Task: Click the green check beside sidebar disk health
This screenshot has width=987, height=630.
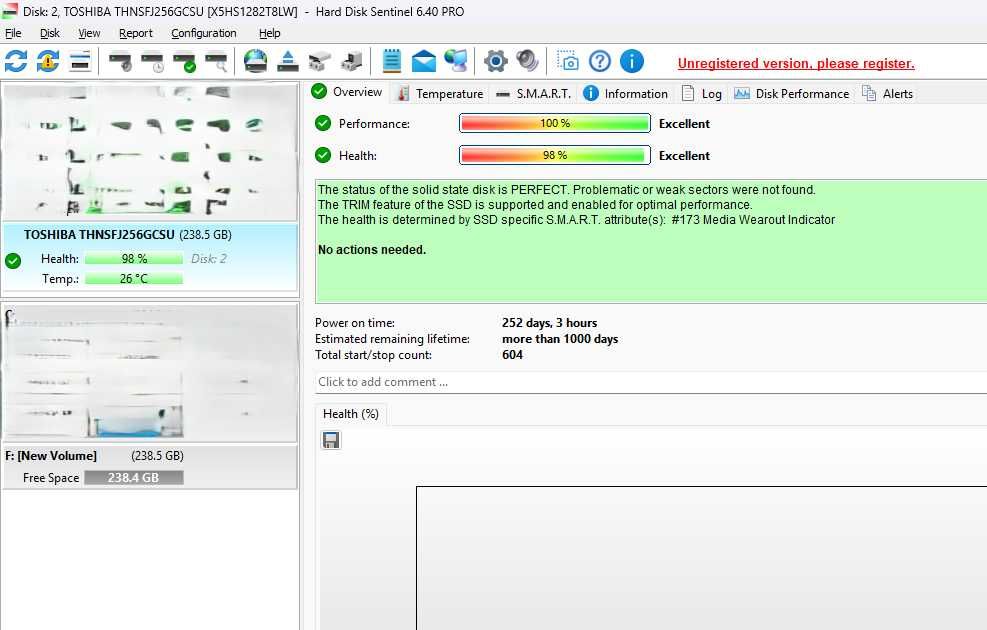Action: pos(13,261)
